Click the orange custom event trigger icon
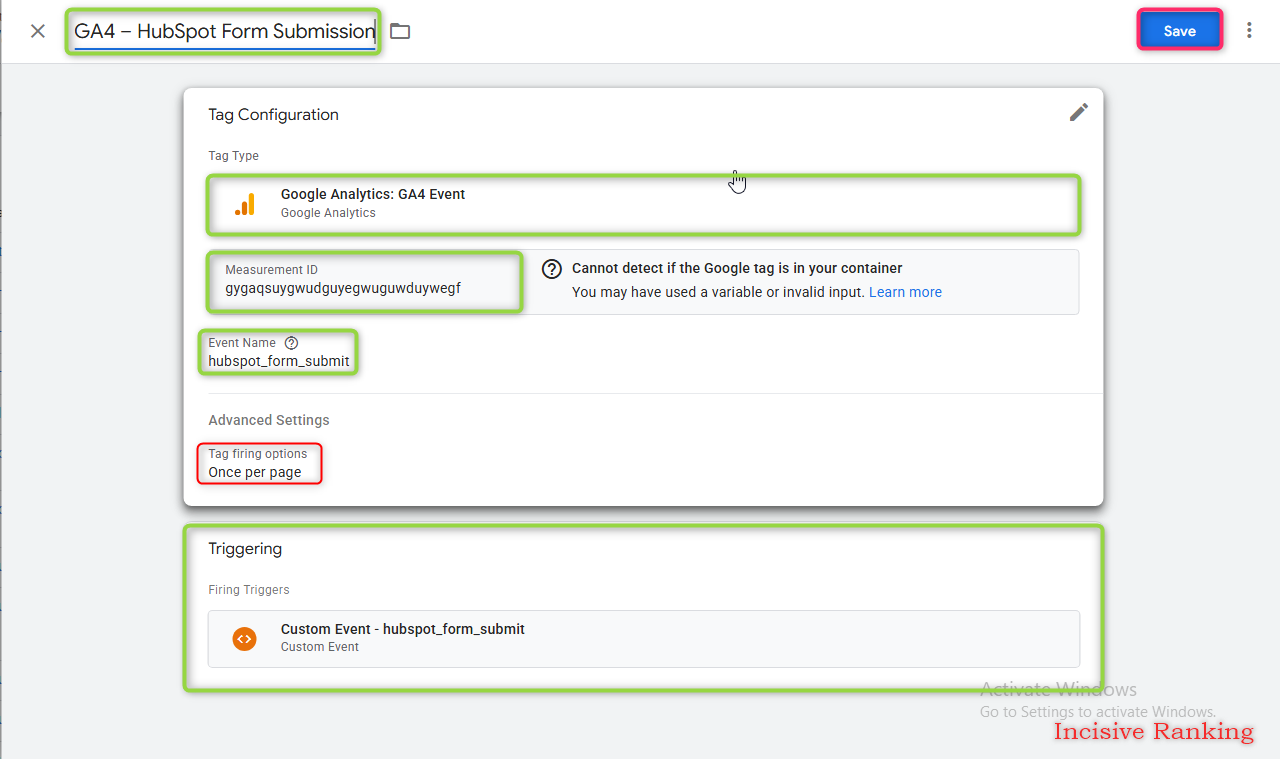Image resolution: width=1280 pixels, height=759 pixels. [x=244, y=638]
